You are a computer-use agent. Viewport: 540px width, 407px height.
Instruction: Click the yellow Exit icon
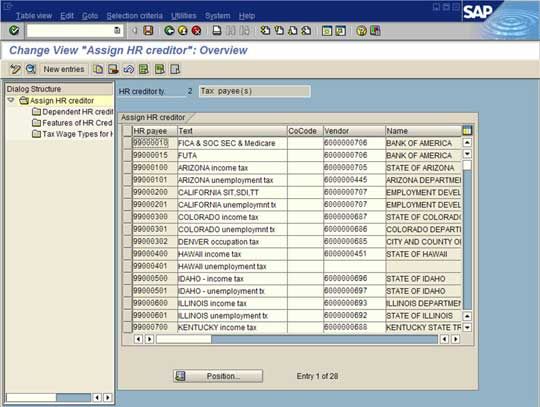tap(183, 31)
